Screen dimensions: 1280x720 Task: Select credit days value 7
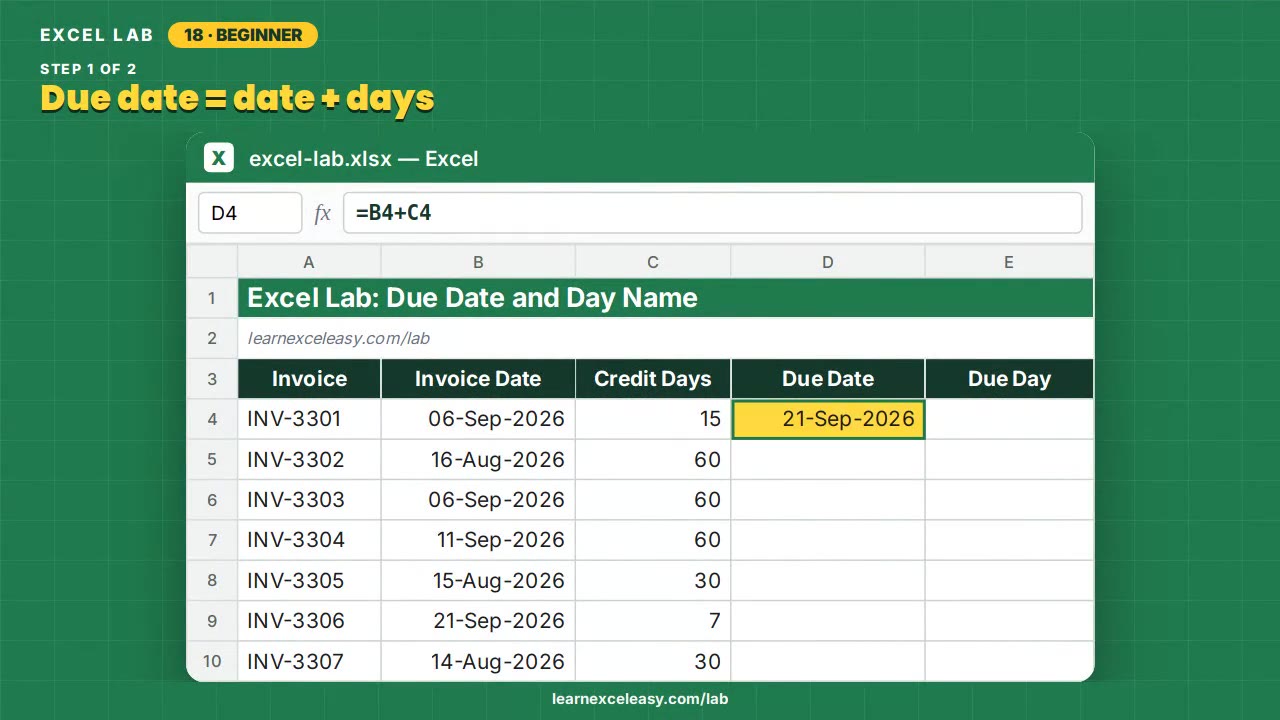[x=653, y=621]
